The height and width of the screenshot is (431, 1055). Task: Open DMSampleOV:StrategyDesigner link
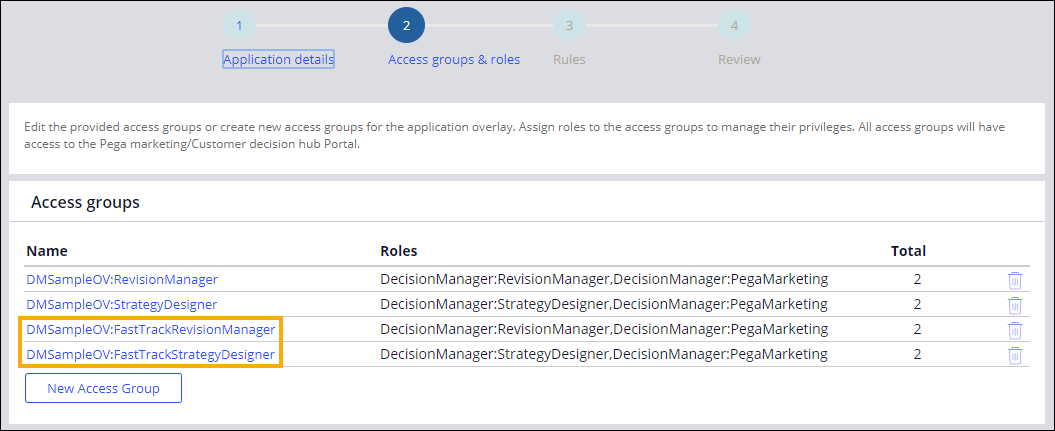click(x=121, y=305)
